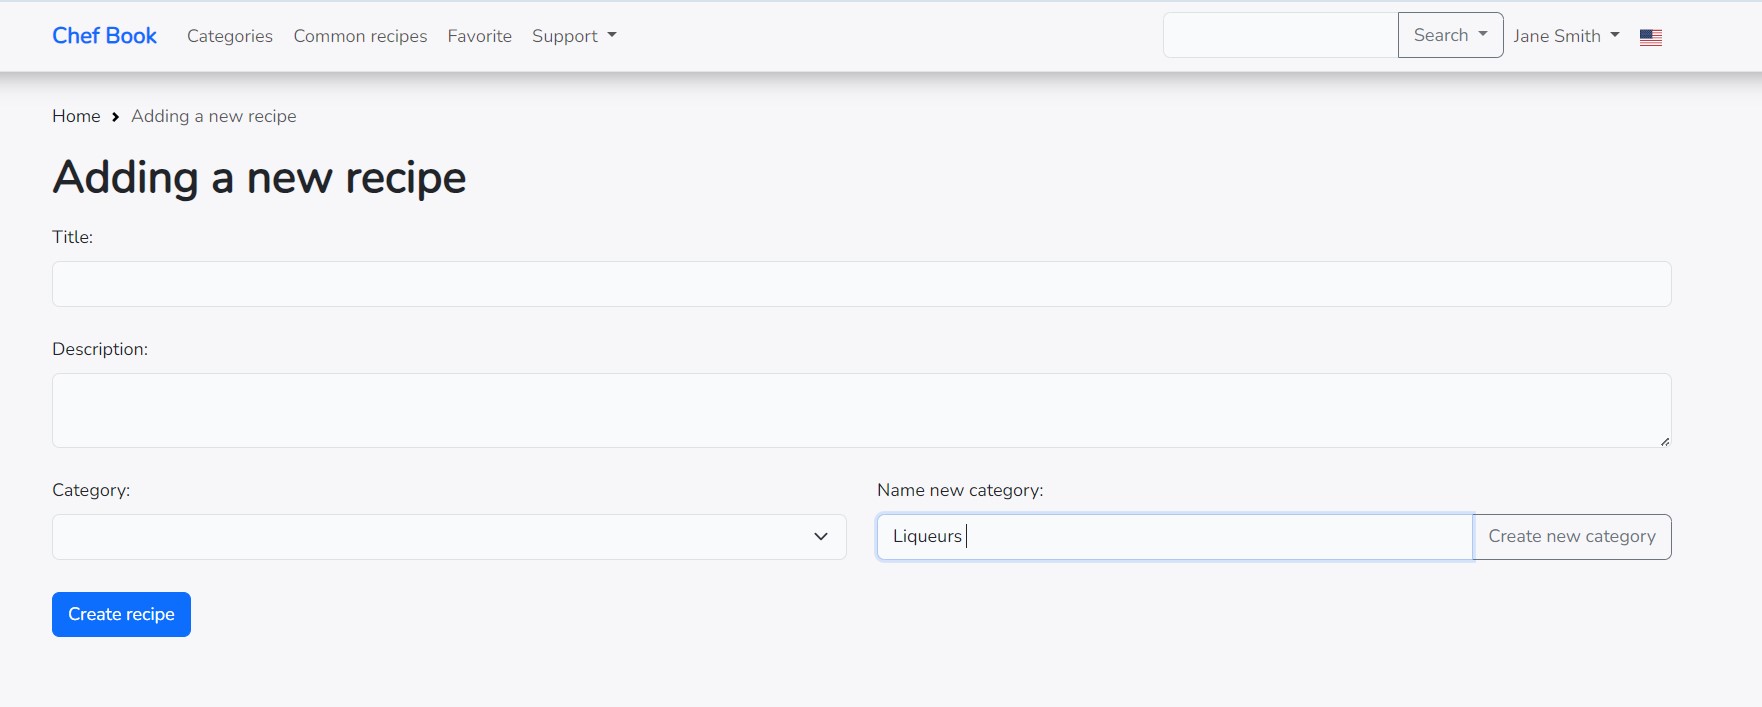Open the Search options dropdown button
Image resolution: width=1762 pixels, height=707 pixels.
tap(1449, 35)
